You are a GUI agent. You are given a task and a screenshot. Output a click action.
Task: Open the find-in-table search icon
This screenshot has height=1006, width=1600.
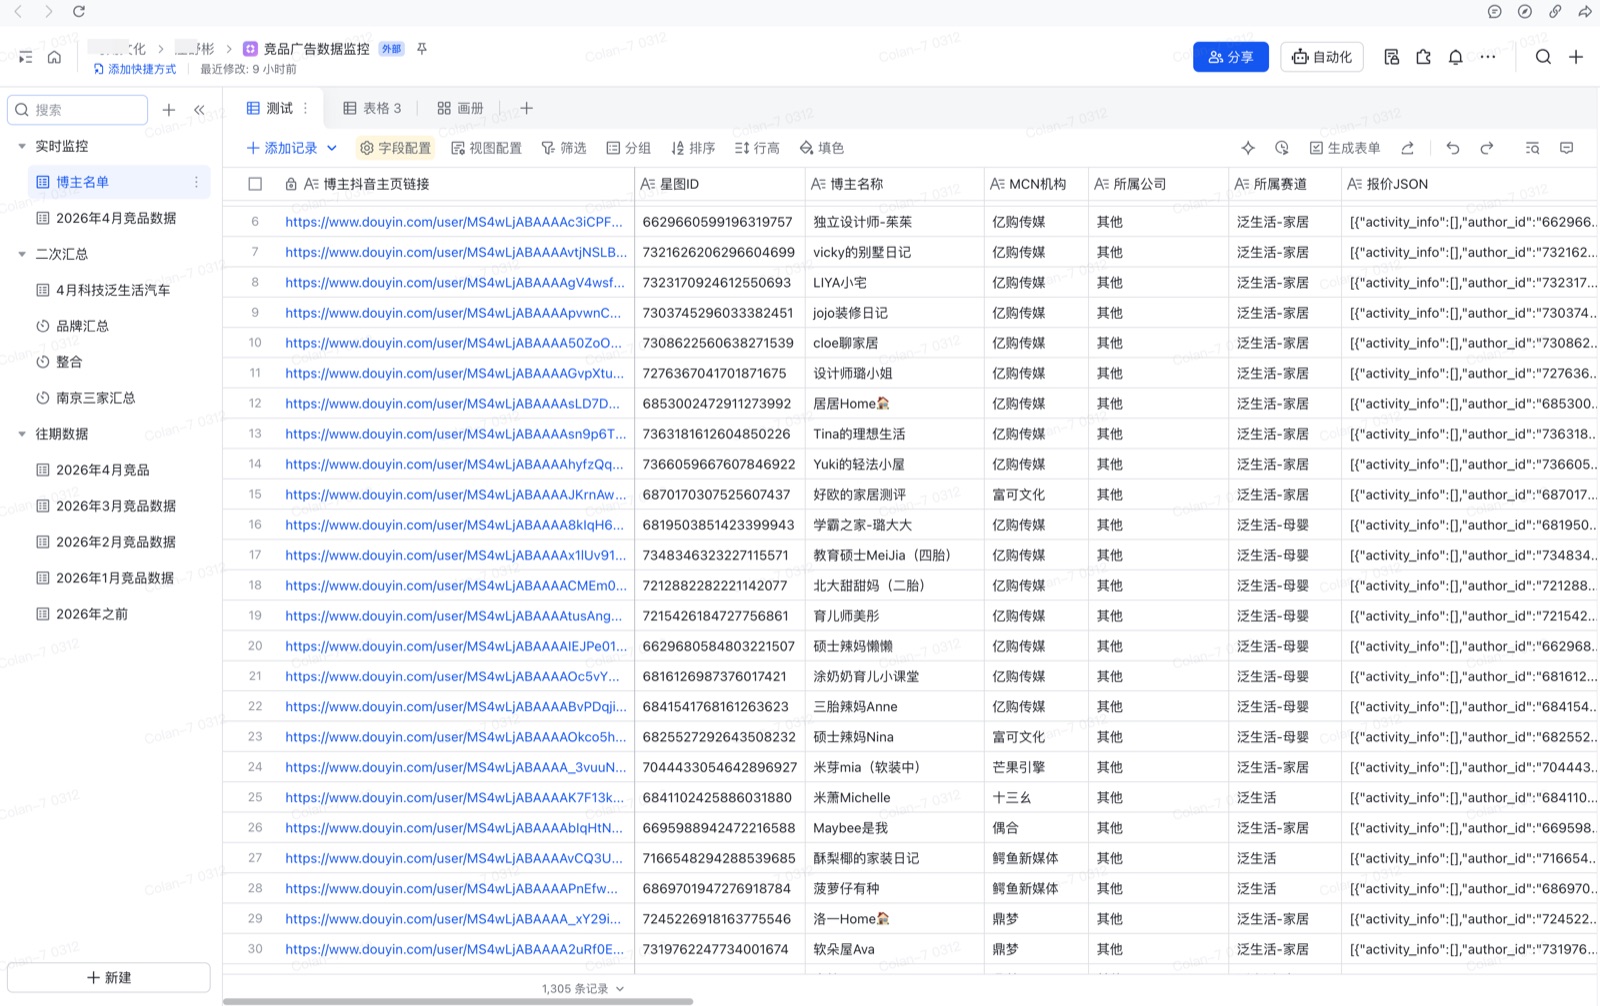pyautogui.click(x=1532, y=148)
